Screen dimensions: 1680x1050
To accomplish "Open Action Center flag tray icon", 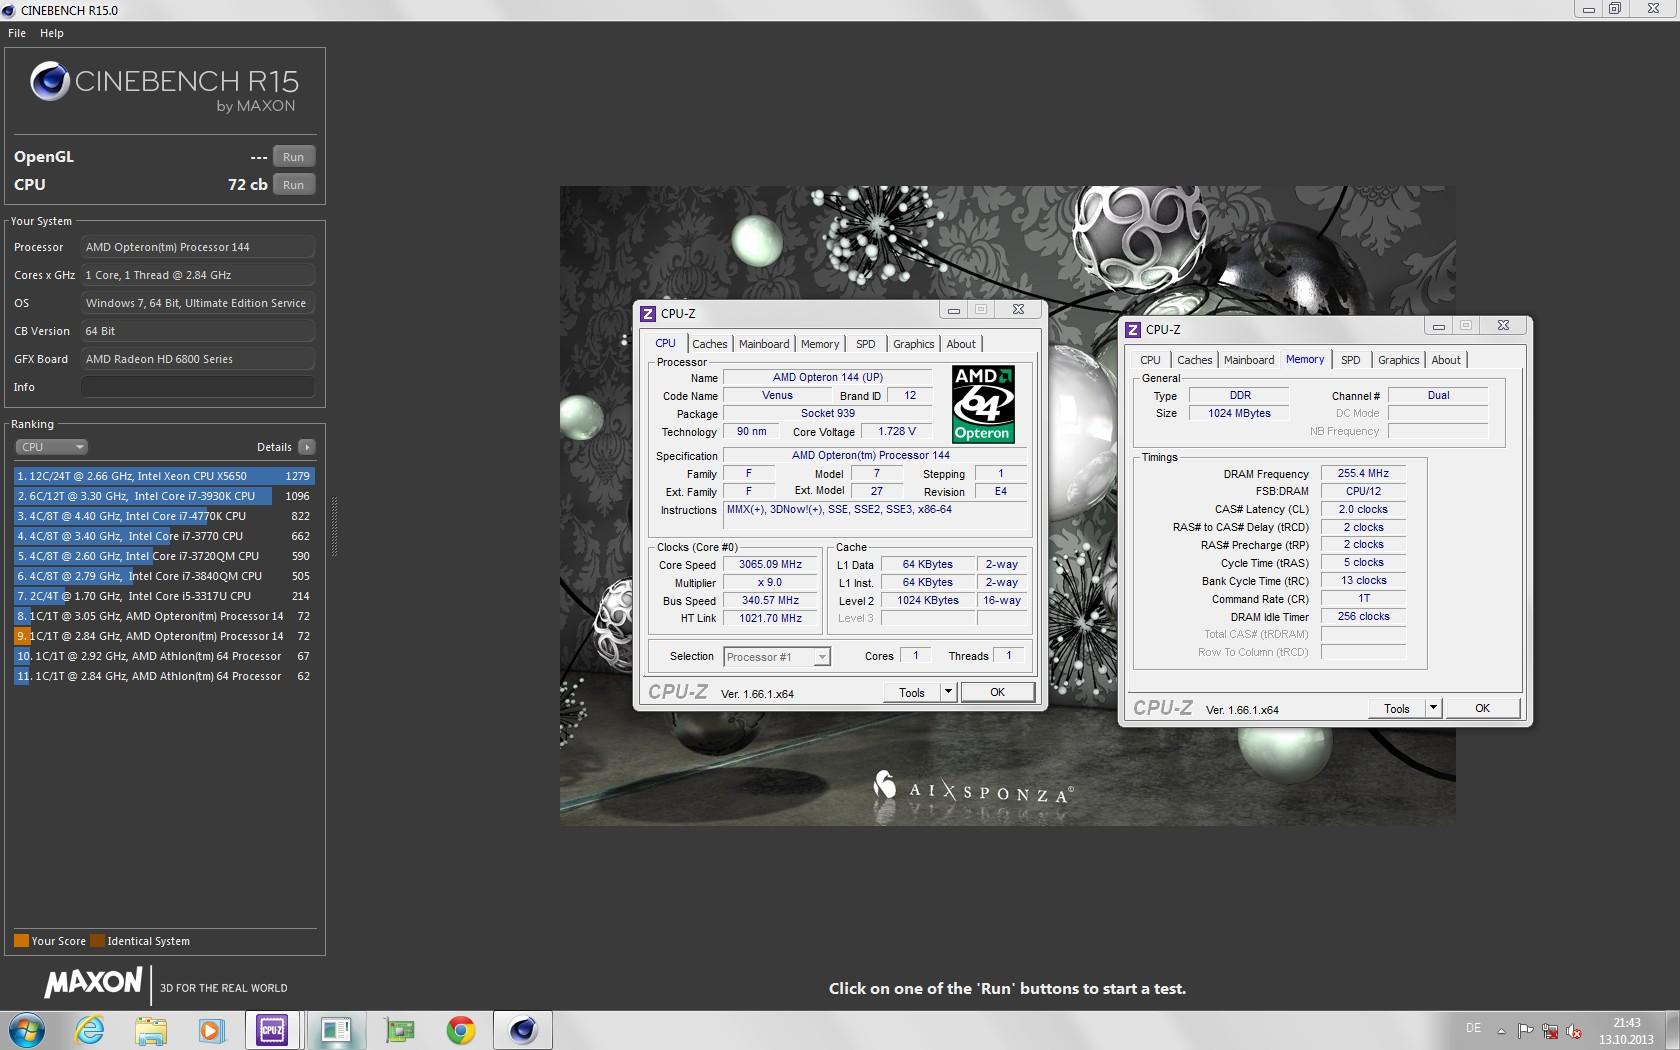I will [x=1525, y=1030].
